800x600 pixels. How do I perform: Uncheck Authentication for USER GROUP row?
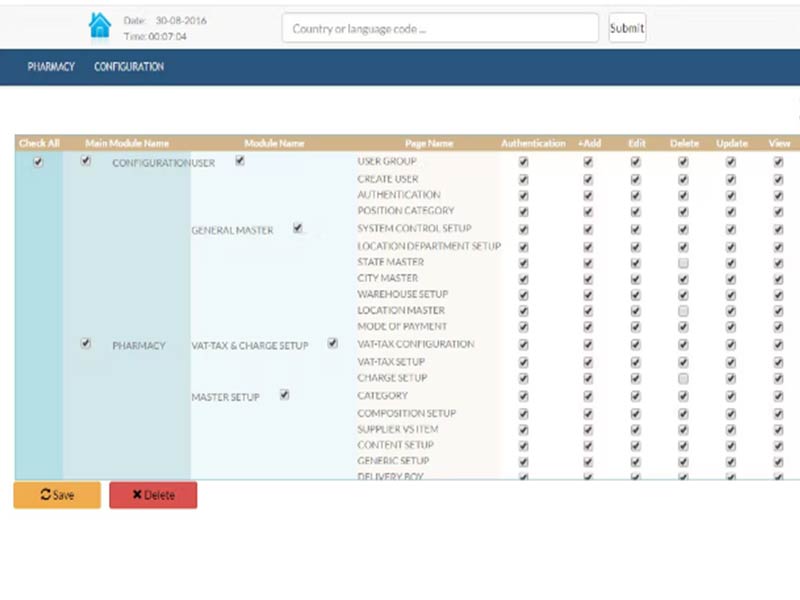pyautogui.click(x=523, y=162)
